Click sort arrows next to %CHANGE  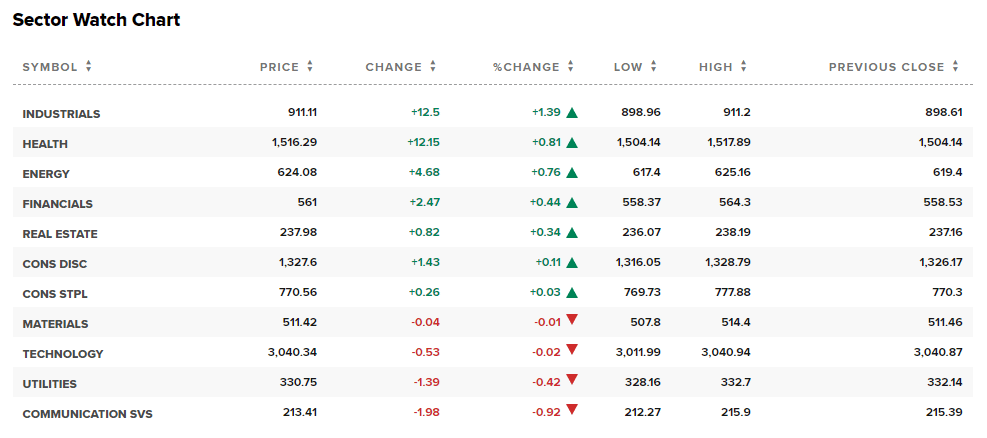pyautogui.click(x=571, y=67)
